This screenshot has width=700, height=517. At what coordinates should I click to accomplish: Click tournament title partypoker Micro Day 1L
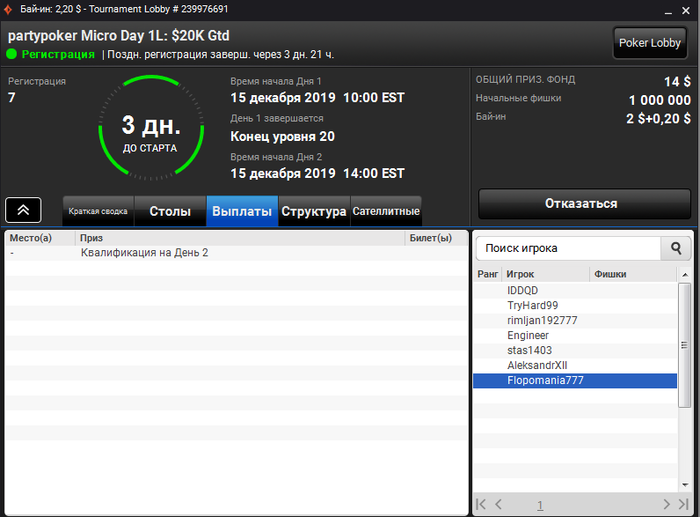pos(119,36)
